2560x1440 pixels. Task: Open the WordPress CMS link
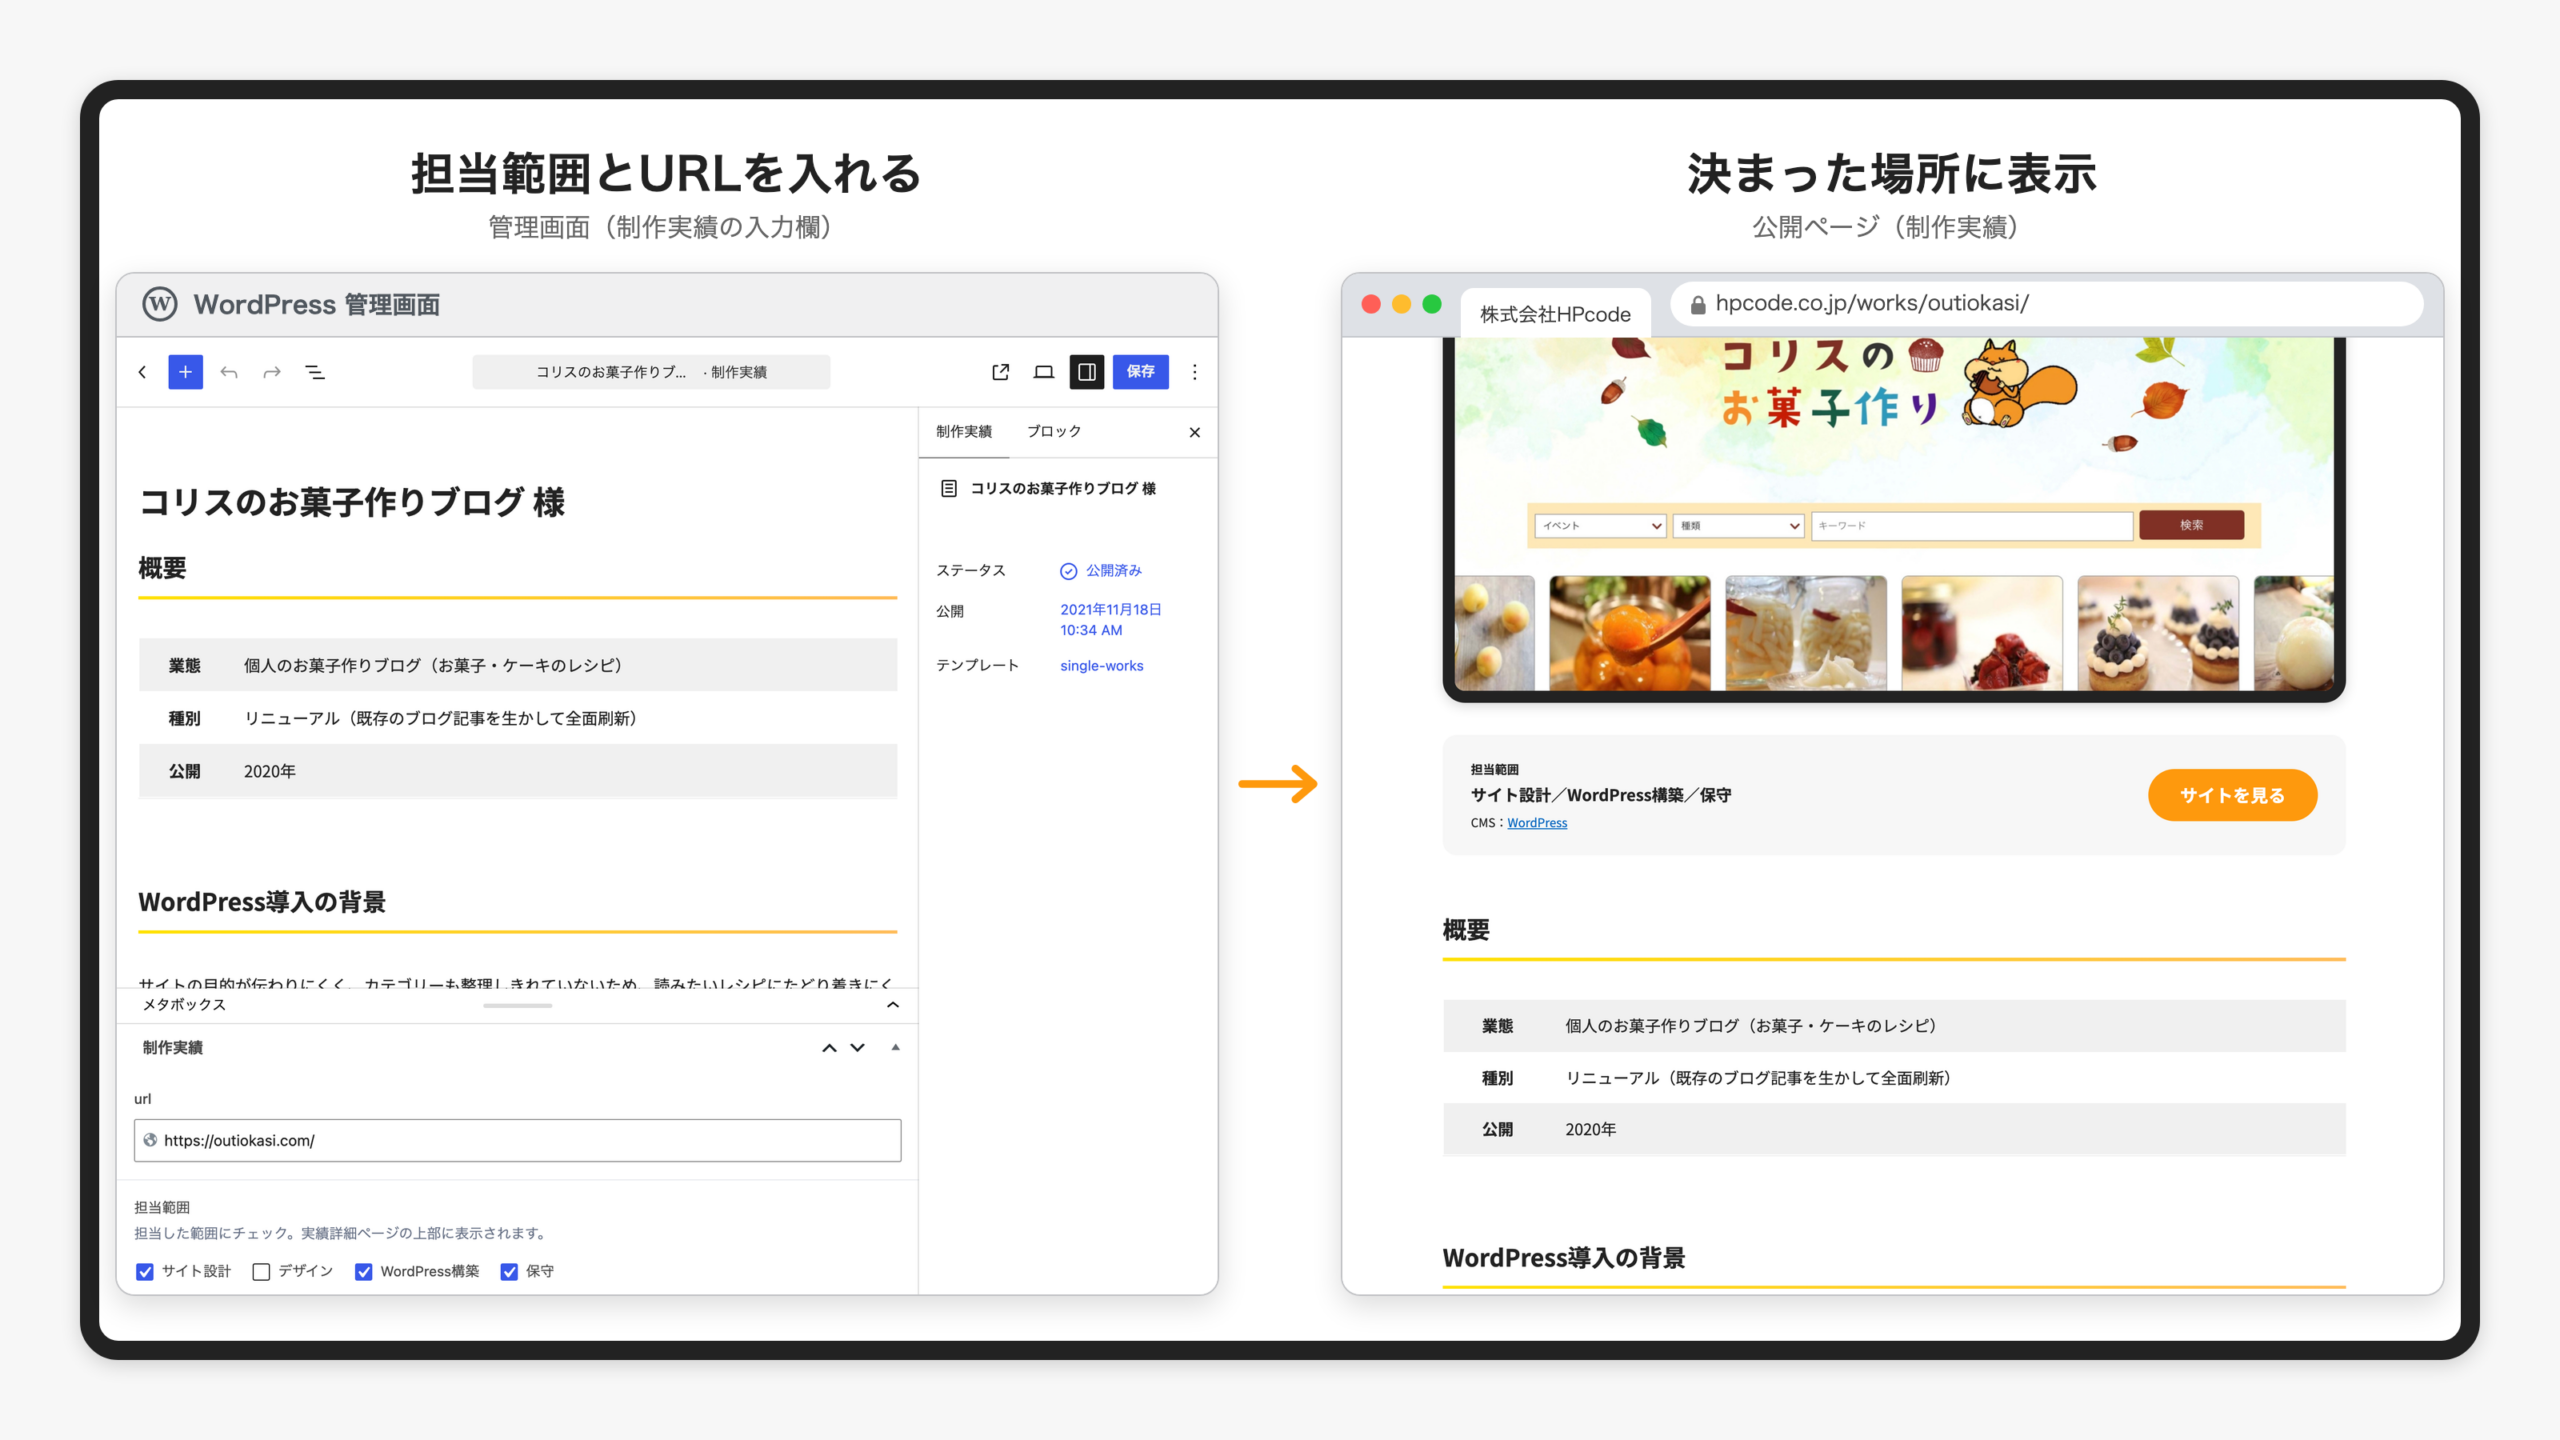point(1537,823)
